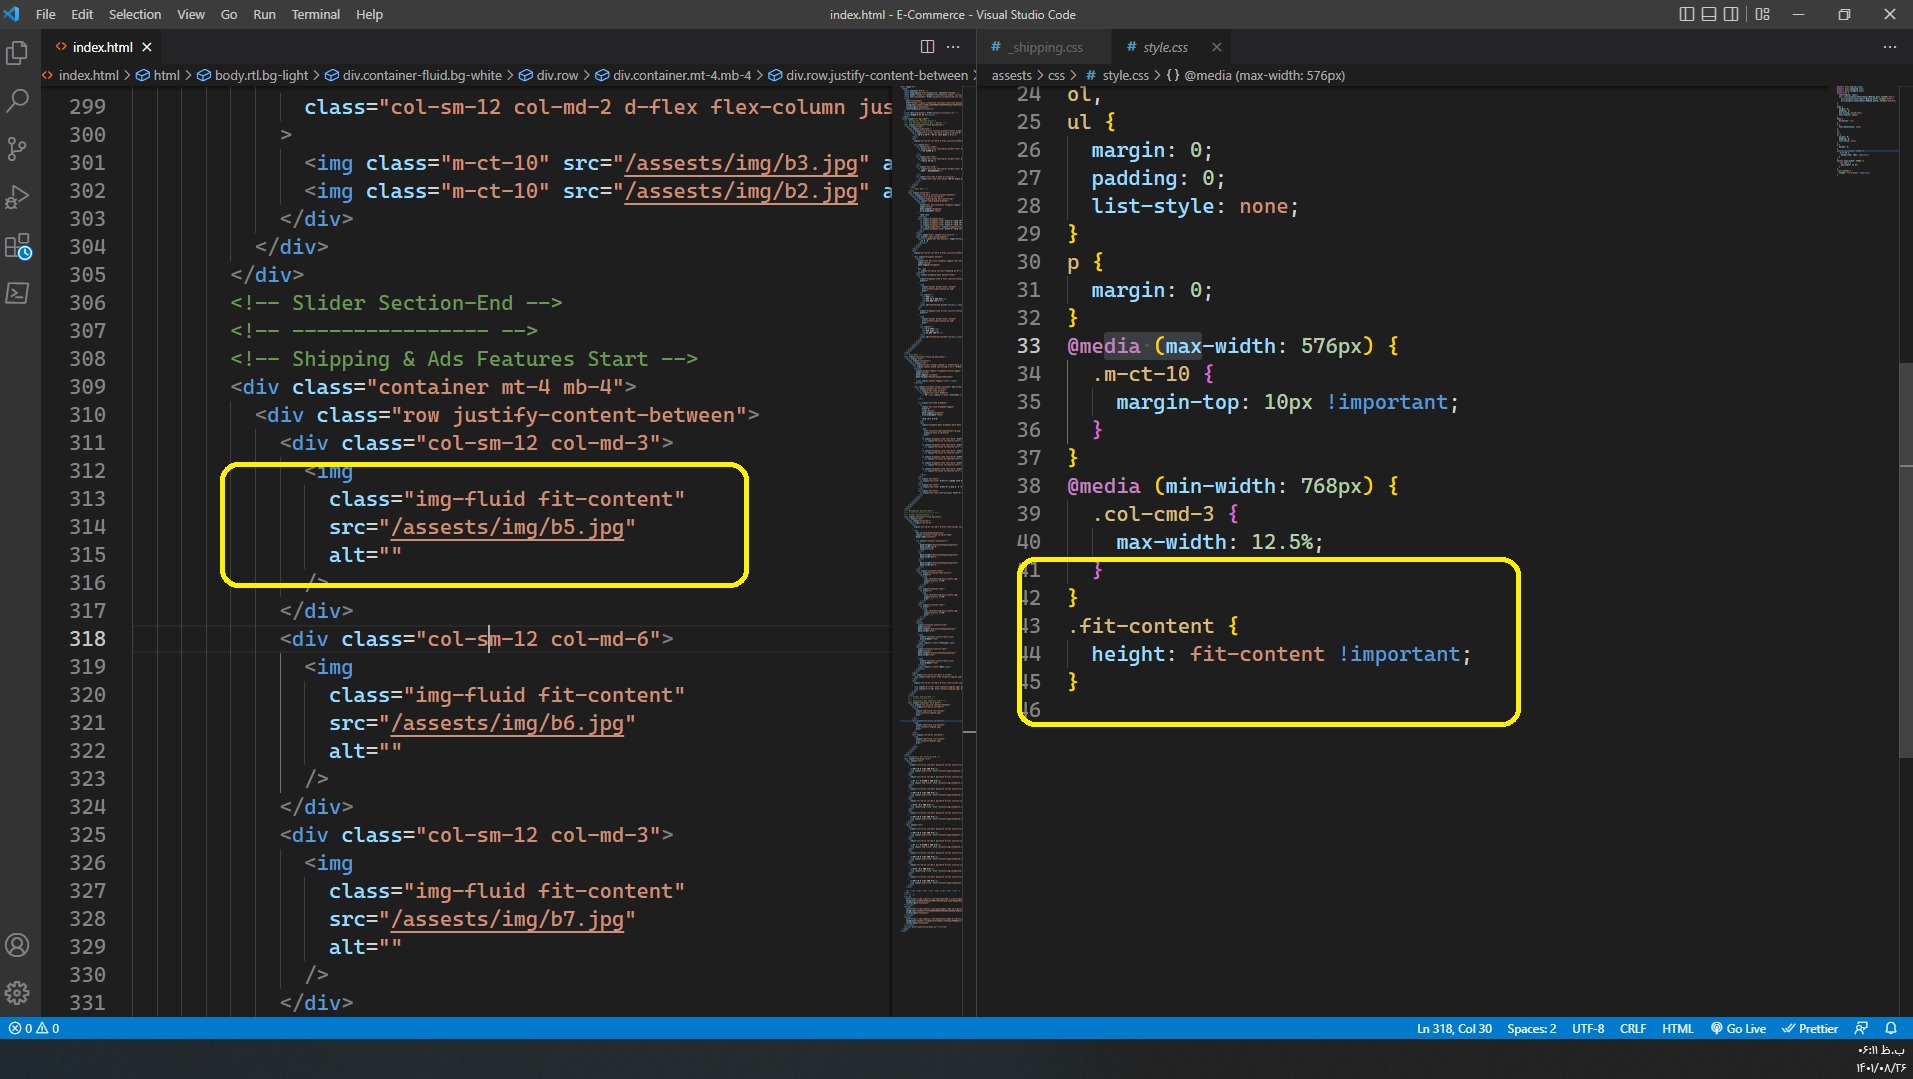Open the /assests/img/b3.jpg link
The image size is (1913, 1079).
741,163
